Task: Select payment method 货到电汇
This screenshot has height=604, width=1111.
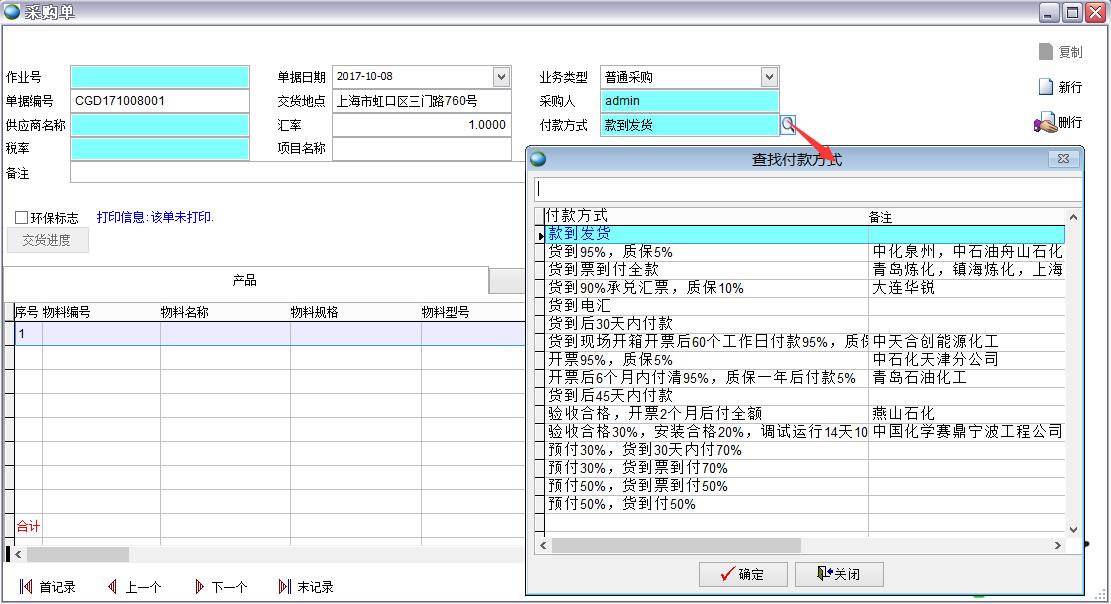Action: click(580, 306)
